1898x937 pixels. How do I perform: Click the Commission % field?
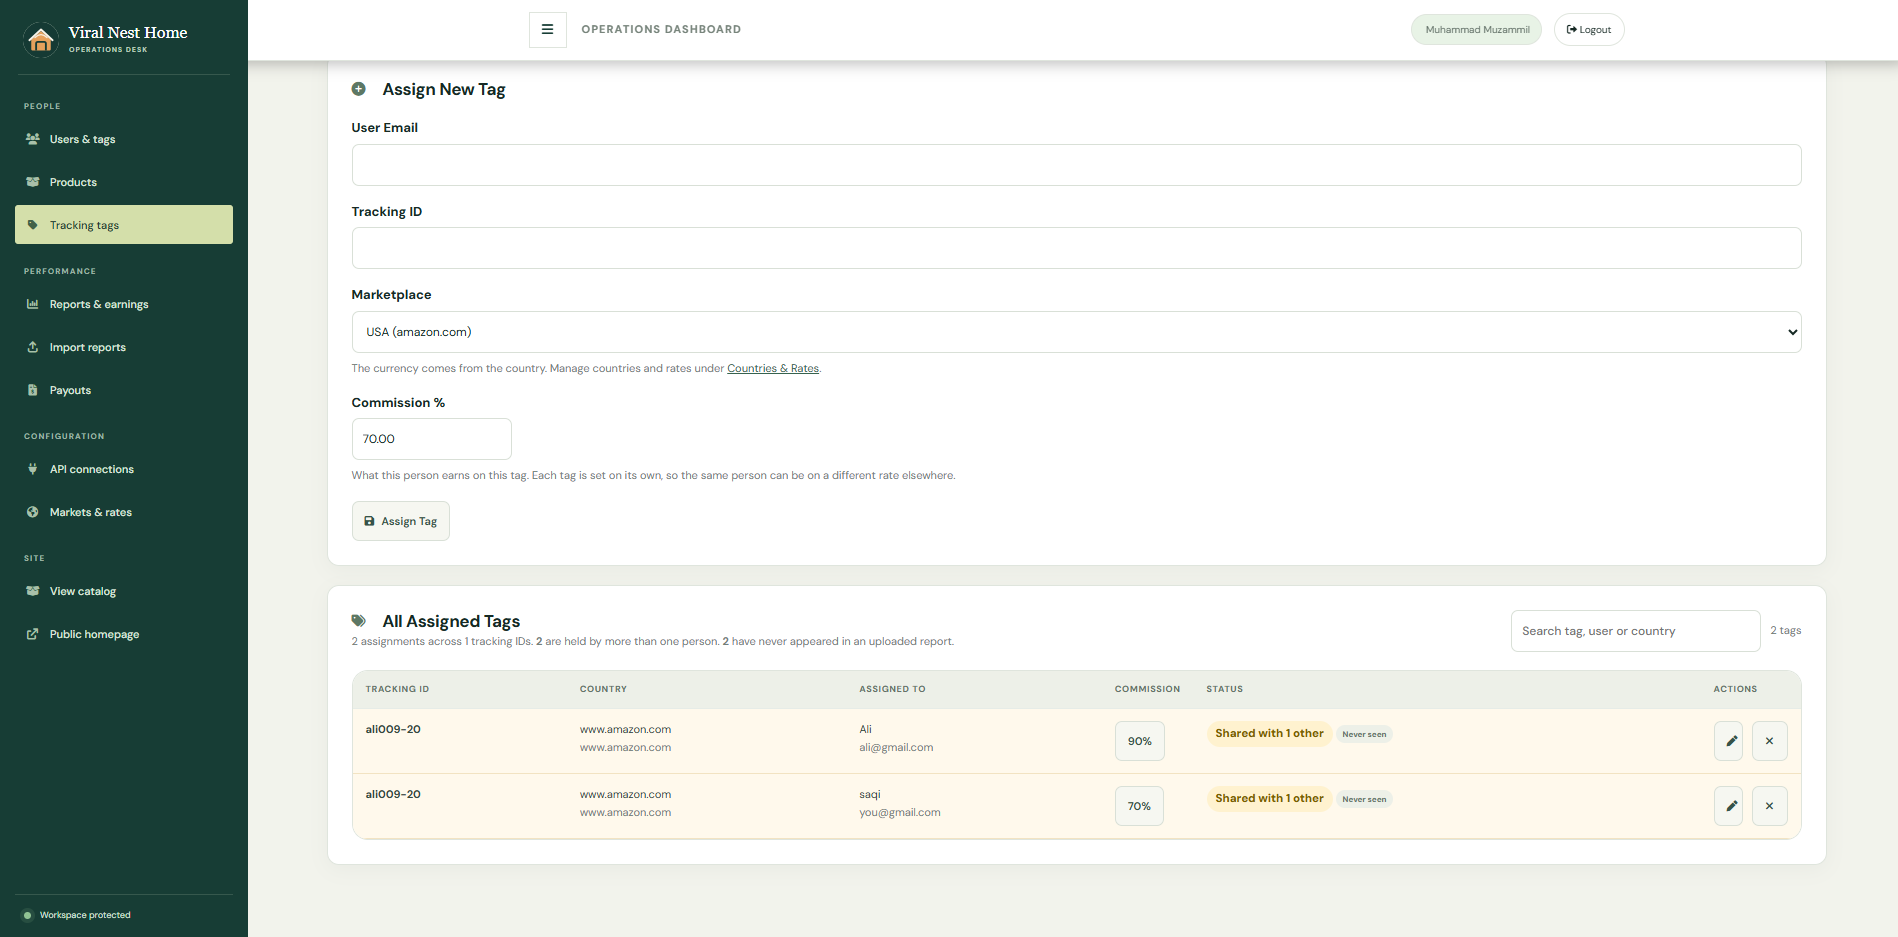click(432, 439)
